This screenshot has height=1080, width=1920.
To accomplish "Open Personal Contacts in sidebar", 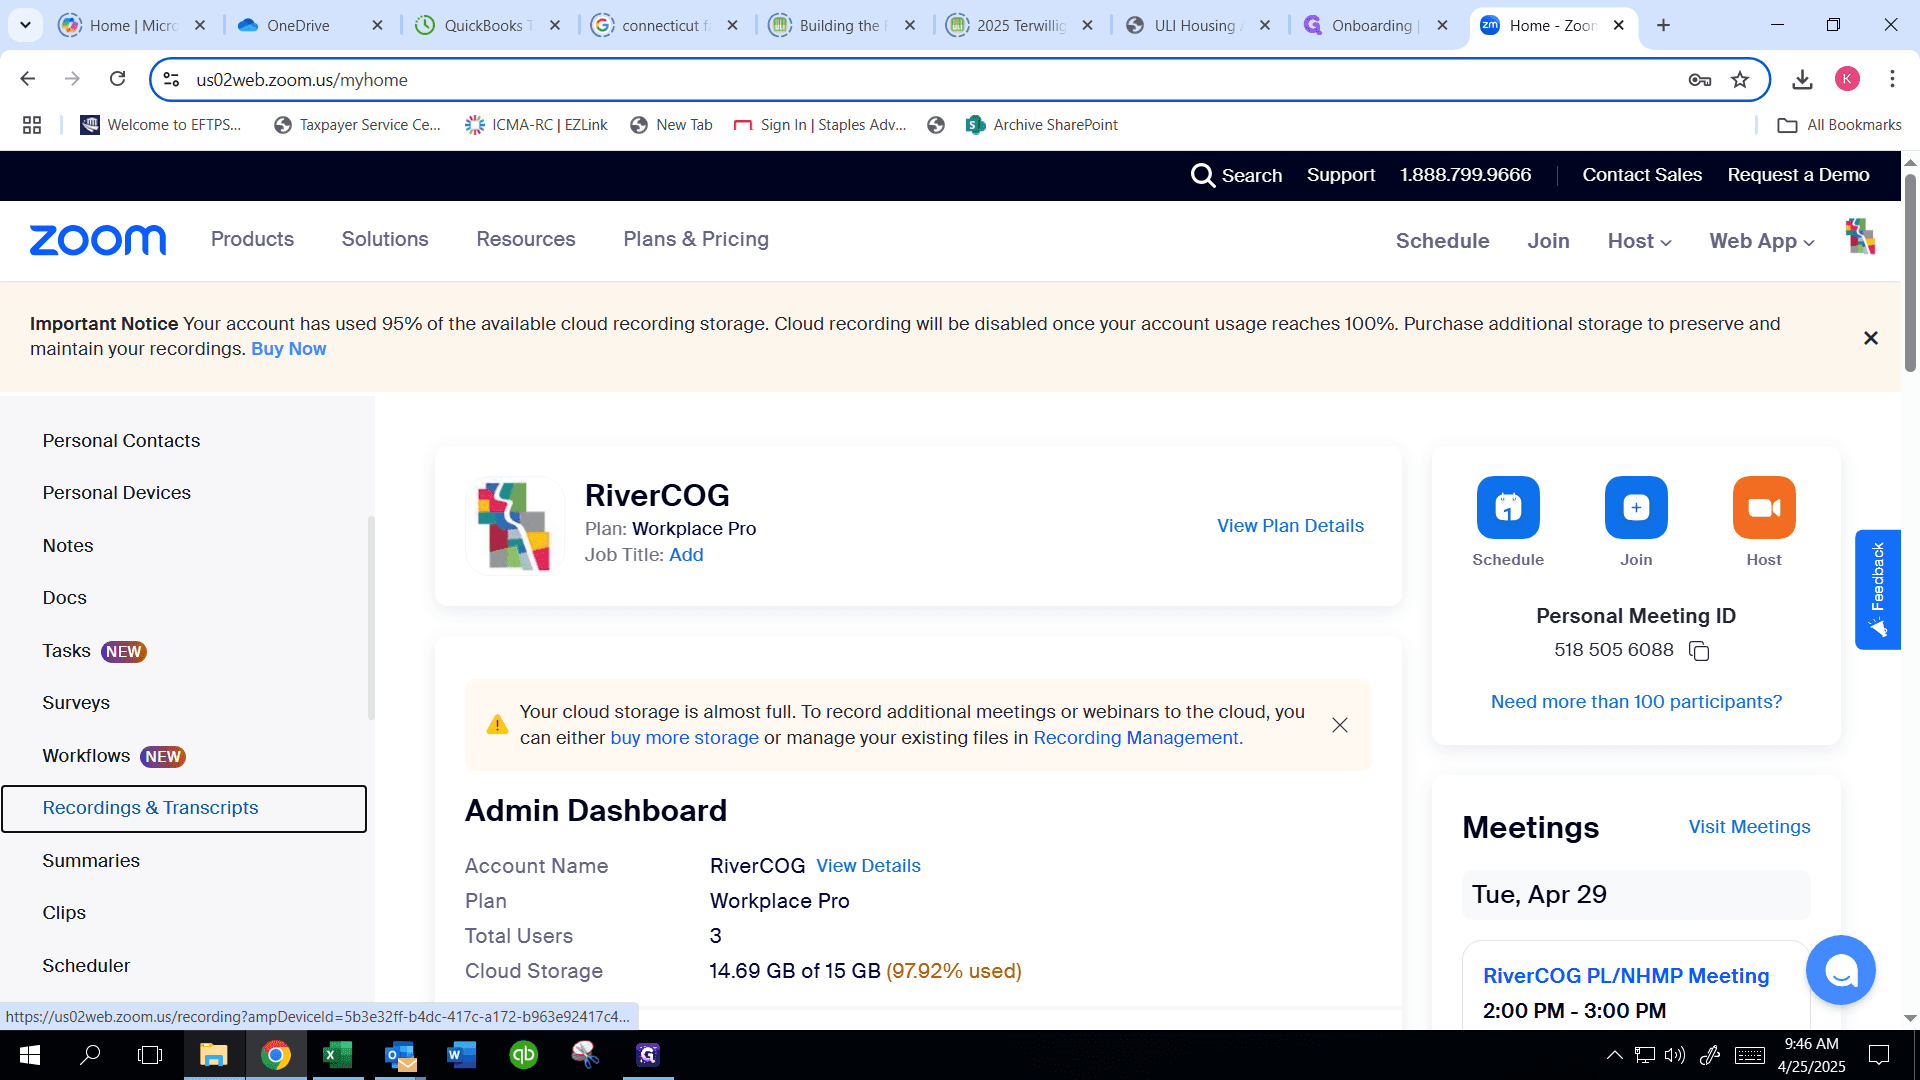I will pos(121,441).
